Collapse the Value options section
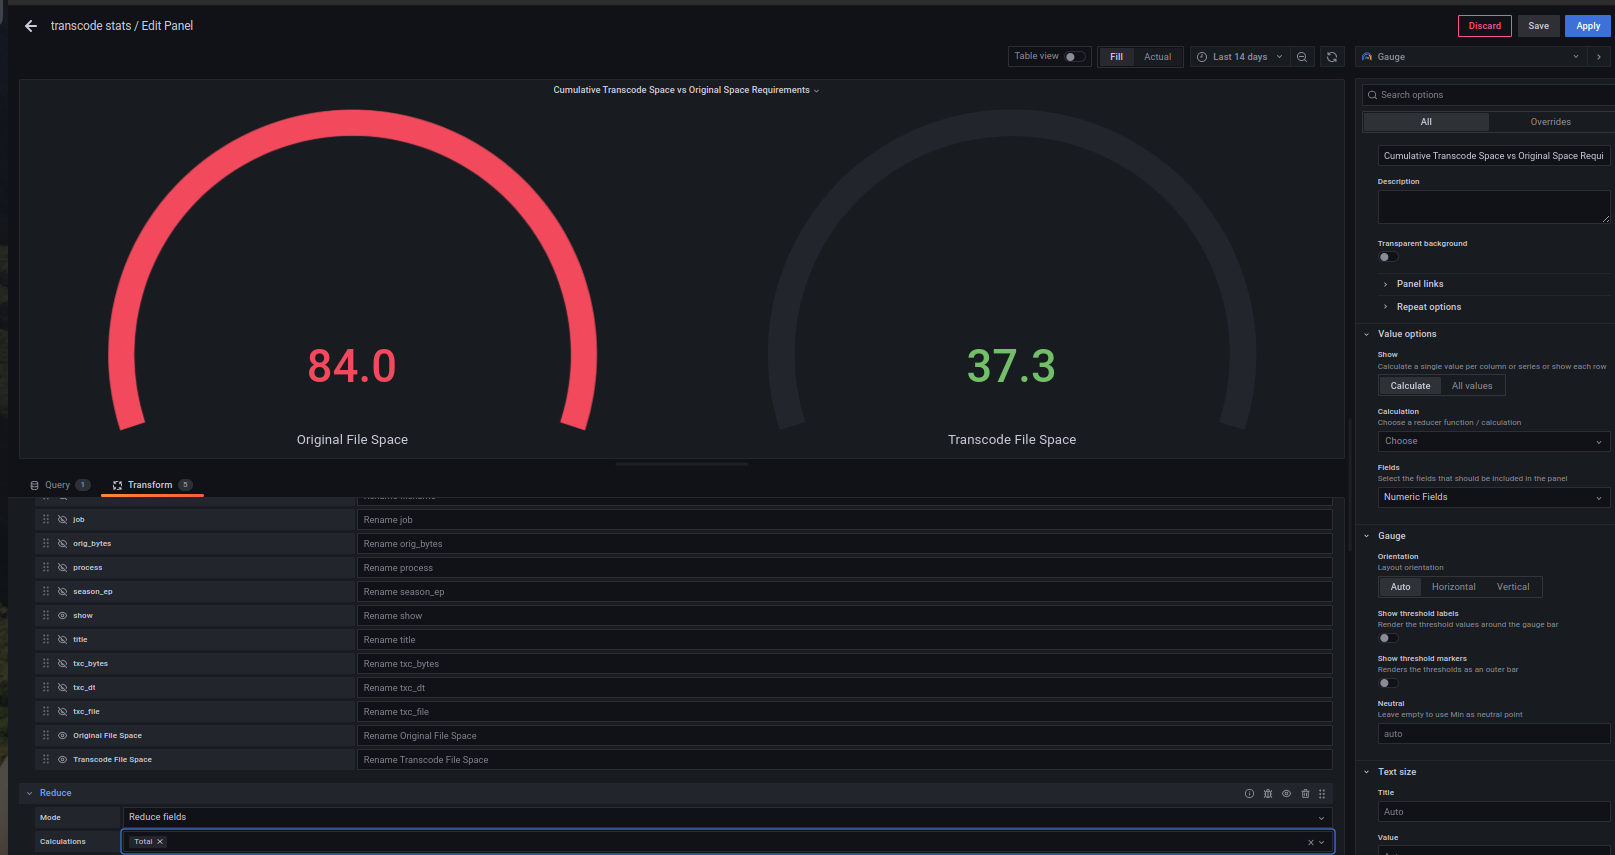1615x855 pixels. pos(1406,334)
